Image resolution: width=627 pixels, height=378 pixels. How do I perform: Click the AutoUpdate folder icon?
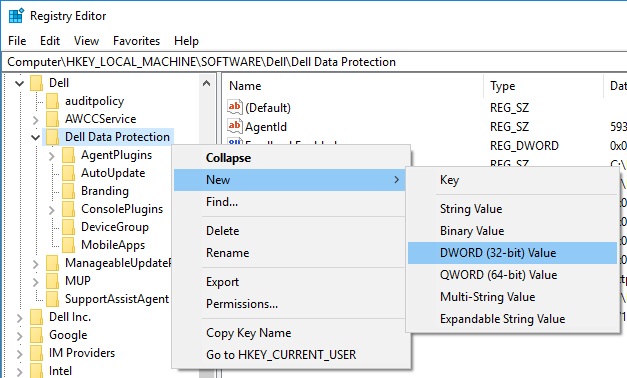tap(68, 173)
